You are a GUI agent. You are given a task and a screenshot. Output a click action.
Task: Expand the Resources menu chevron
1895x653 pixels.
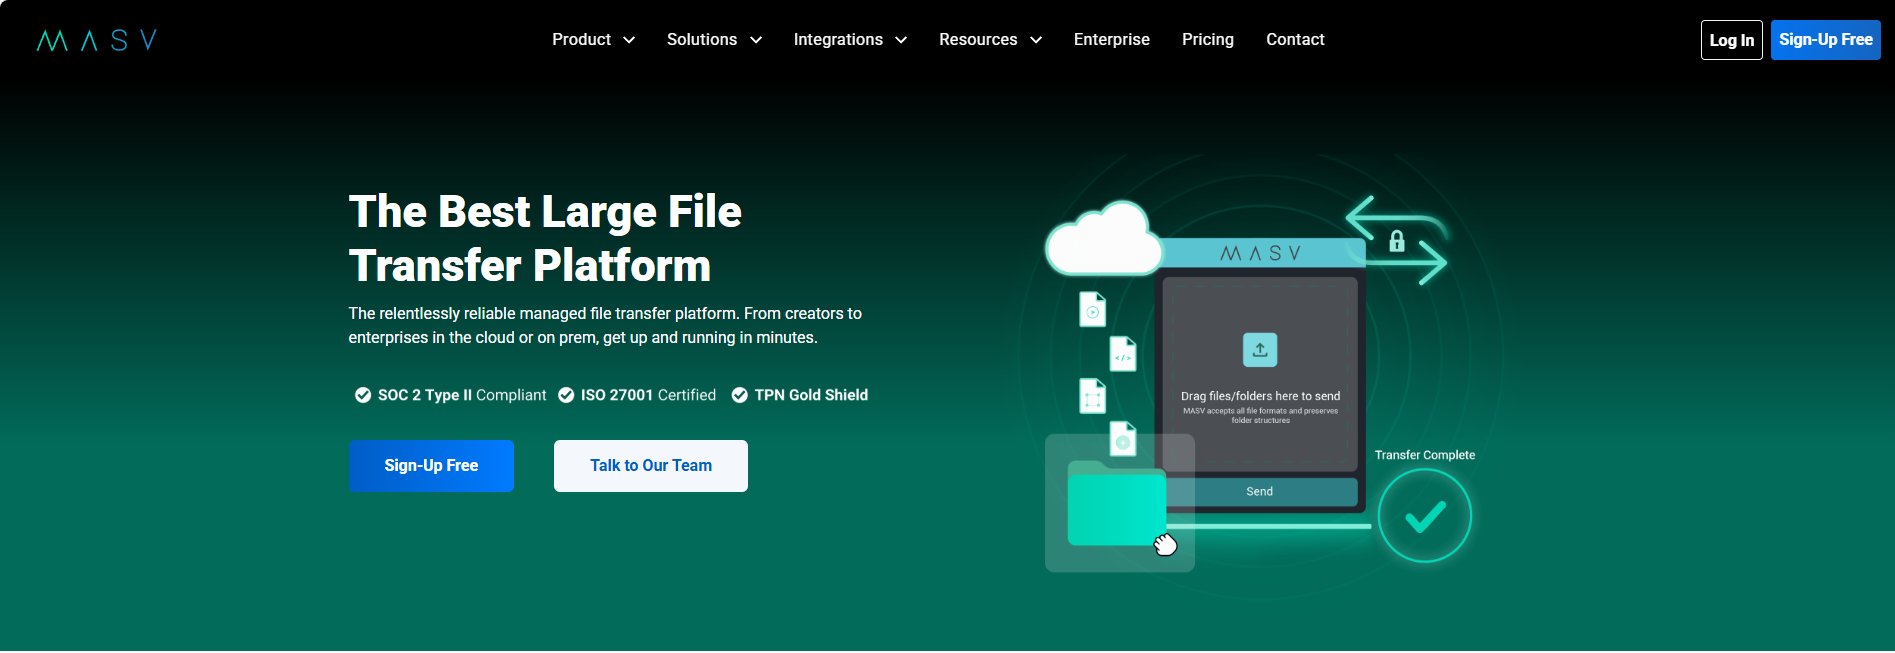(1036, 40)
